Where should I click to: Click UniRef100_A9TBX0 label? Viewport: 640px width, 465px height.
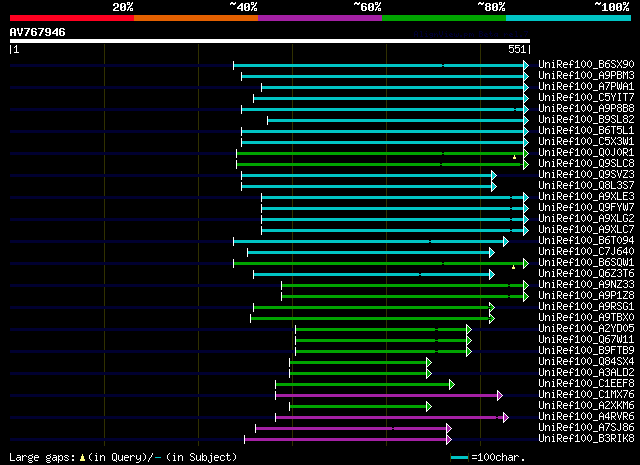click(x=586, y=318)
